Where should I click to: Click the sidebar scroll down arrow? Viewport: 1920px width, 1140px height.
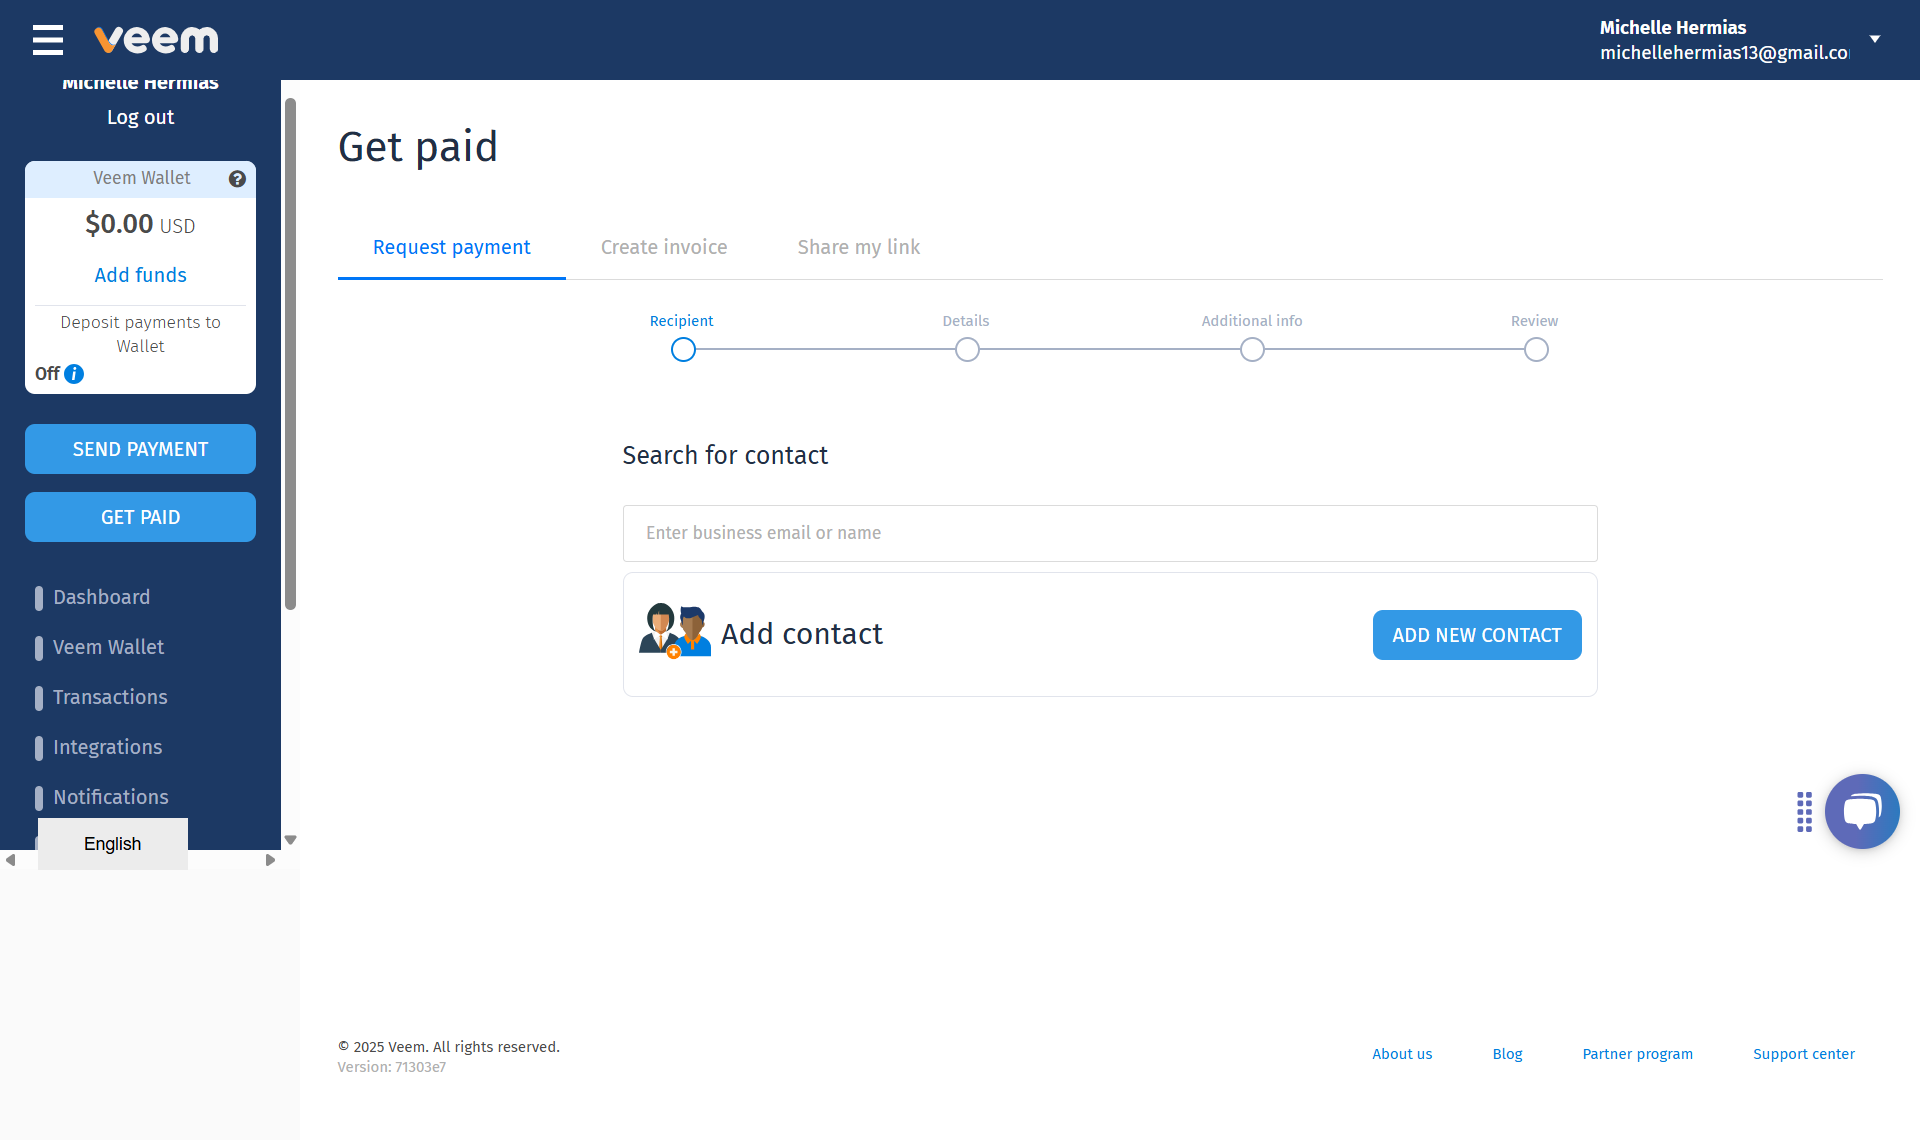[291, 840]
